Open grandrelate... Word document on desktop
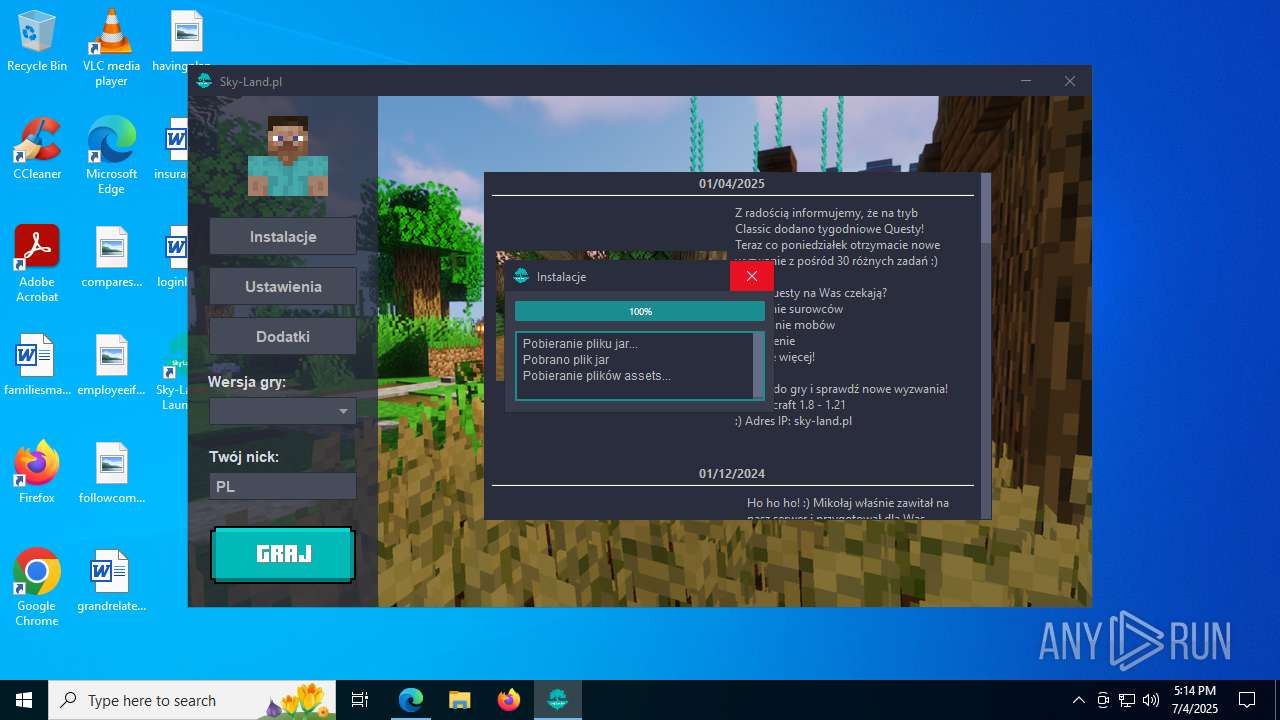 coord(111,581)
